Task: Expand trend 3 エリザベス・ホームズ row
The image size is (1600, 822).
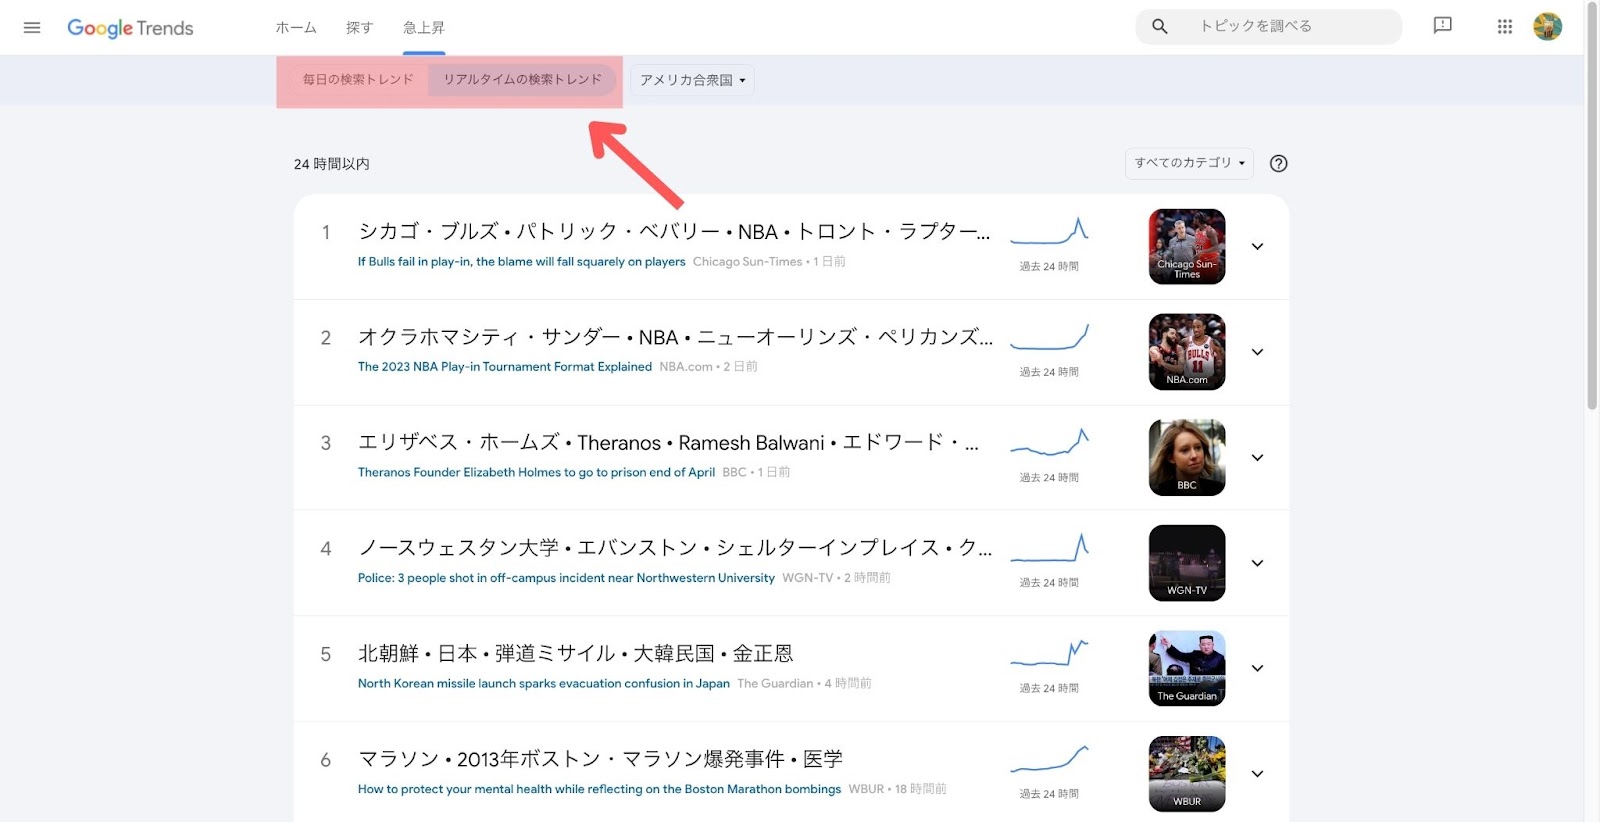Action: (1258, 457)
